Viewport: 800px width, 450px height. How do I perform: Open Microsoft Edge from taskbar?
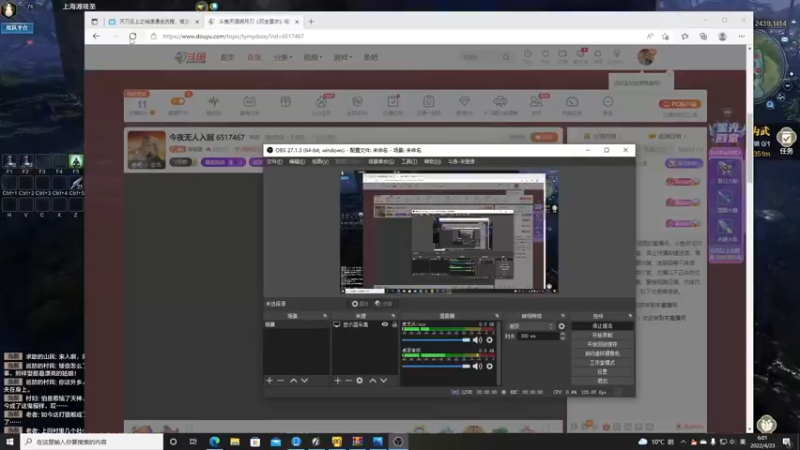[x=214, y=442]
